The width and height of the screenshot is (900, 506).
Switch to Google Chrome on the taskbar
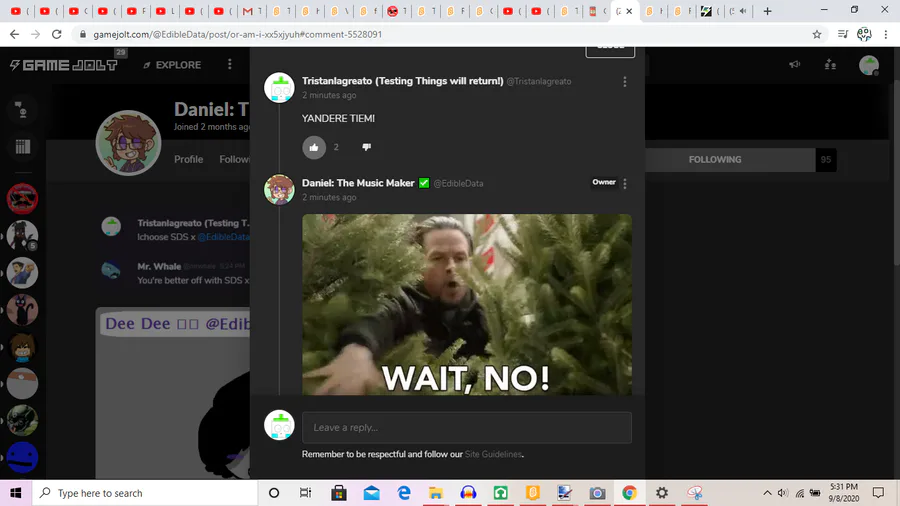coord(629,493)
